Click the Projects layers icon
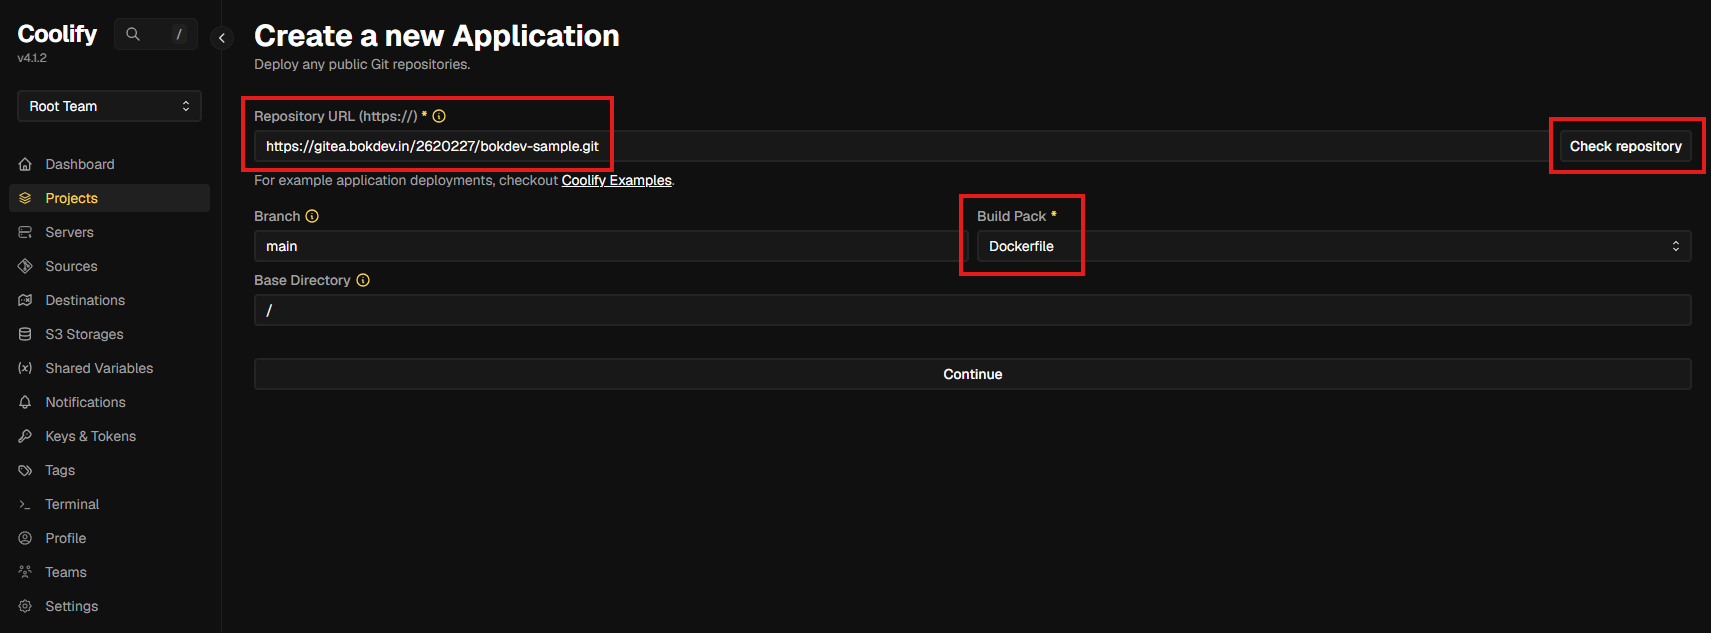This screenshot has width=1711, height=633. [x=25, y=198]
